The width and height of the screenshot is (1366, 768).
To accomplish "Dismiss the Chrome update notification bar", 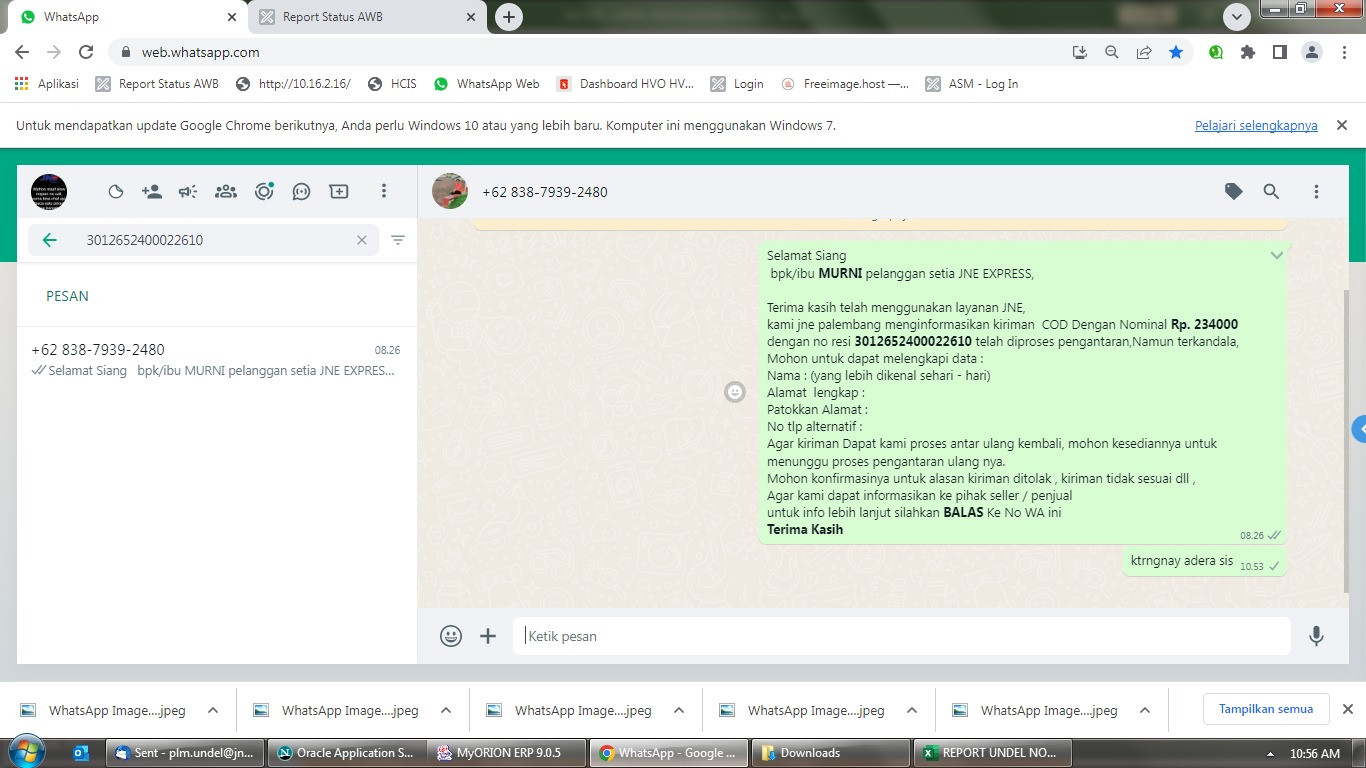I will click(1342, 125).
